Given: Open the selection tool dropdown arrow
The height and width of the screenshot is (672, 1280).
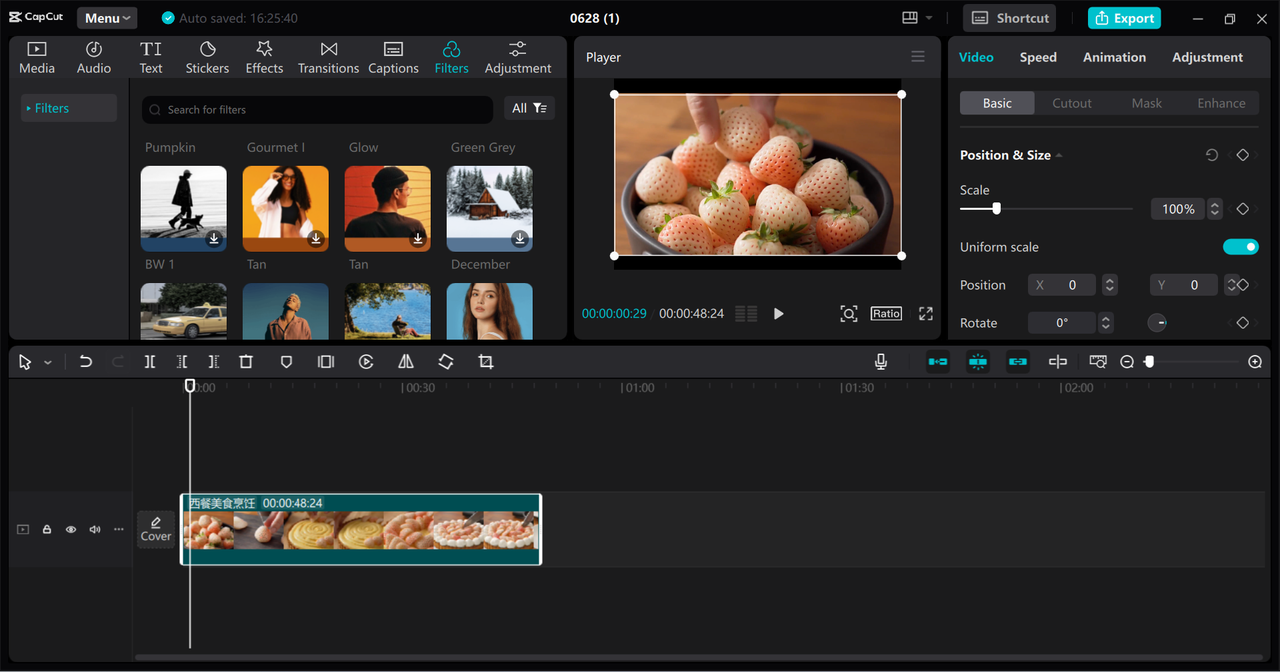Looking at the screenshot, I should pyautogui.click(x=48, y=362).
